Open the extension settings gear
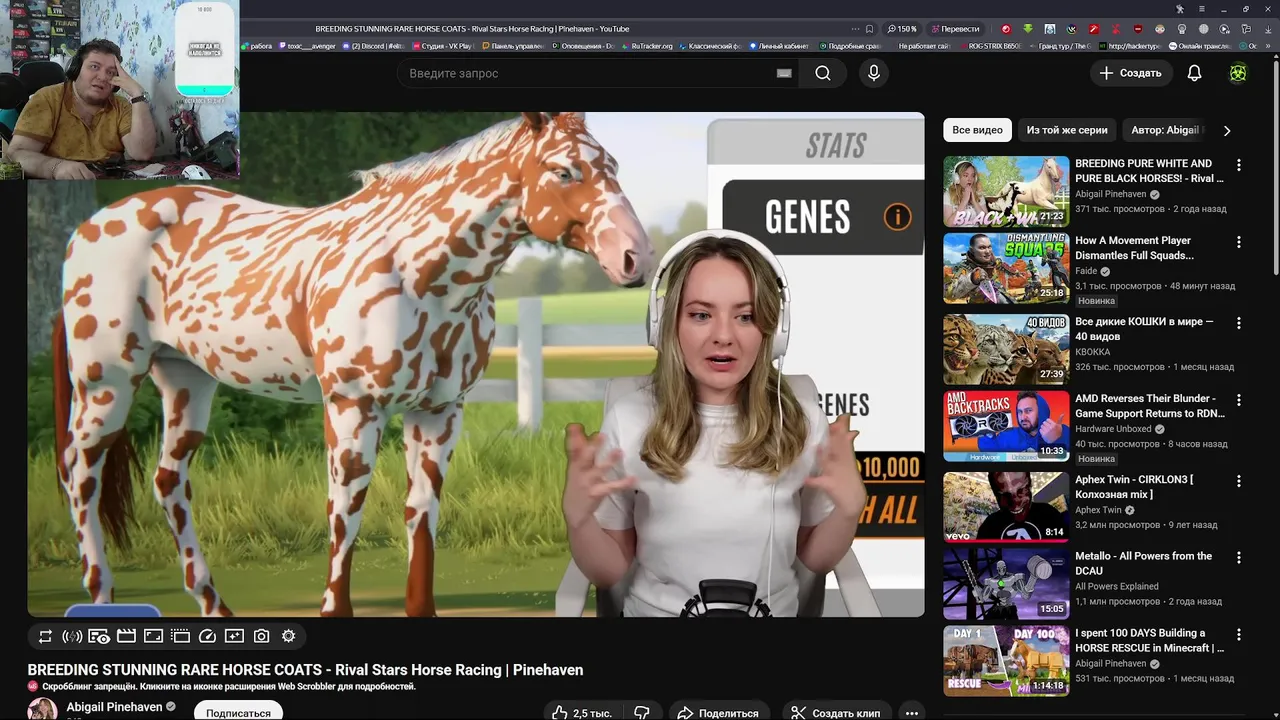Screen dimensions: 1280x720 coord(288,636)
